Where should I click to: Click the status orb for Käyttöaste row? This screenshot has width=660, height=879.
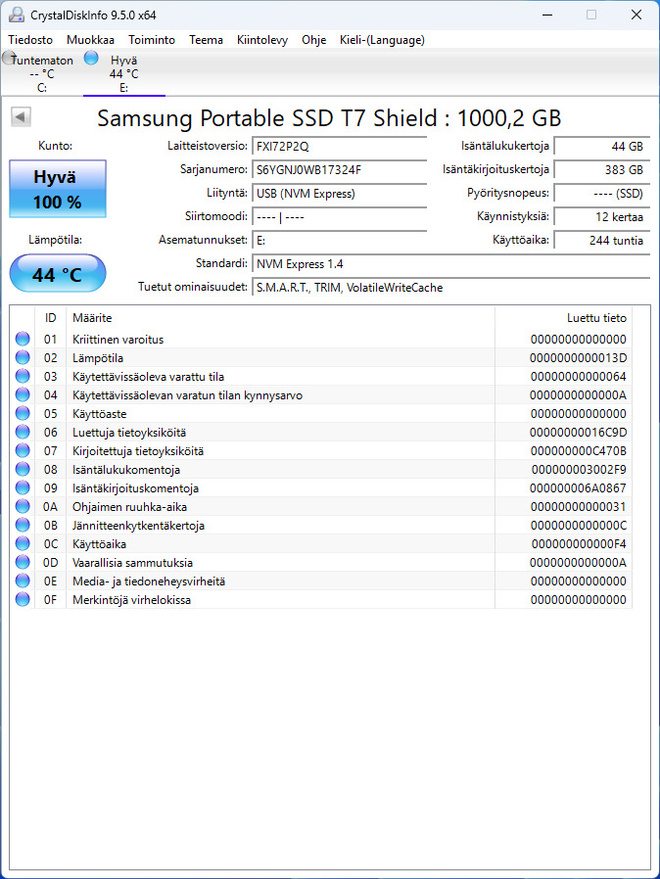coord(22,413)
